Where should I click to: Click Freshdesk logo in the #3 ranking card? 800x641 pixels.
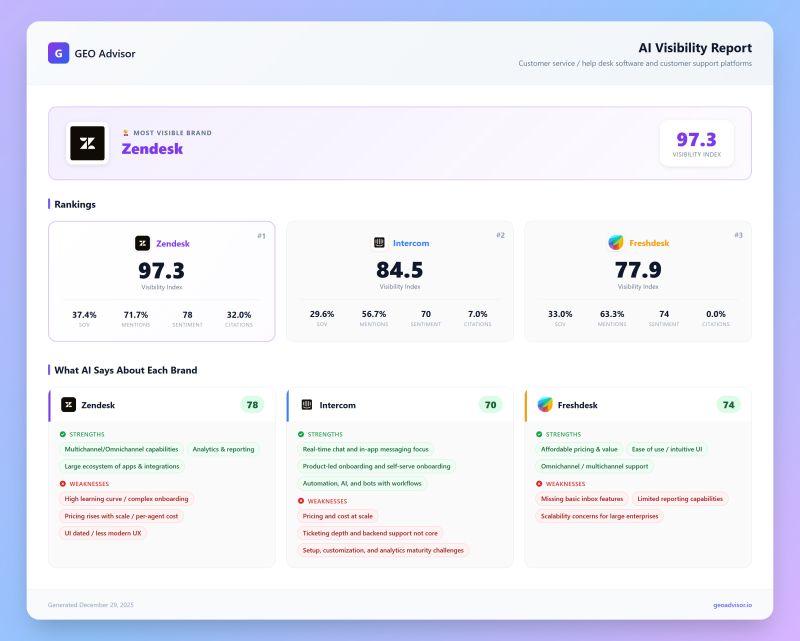point(616,242)
